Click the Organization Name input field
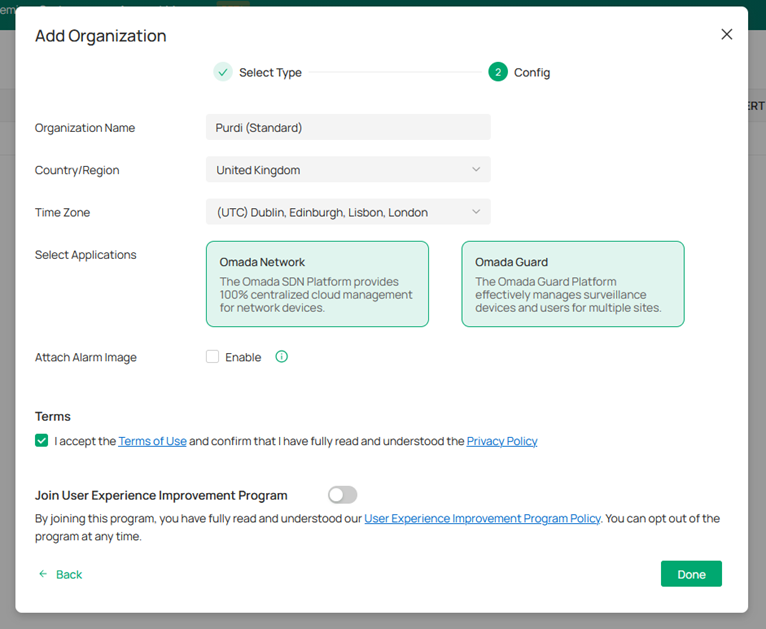Screen dimensions: 766x629 click(x=347, y=127)
